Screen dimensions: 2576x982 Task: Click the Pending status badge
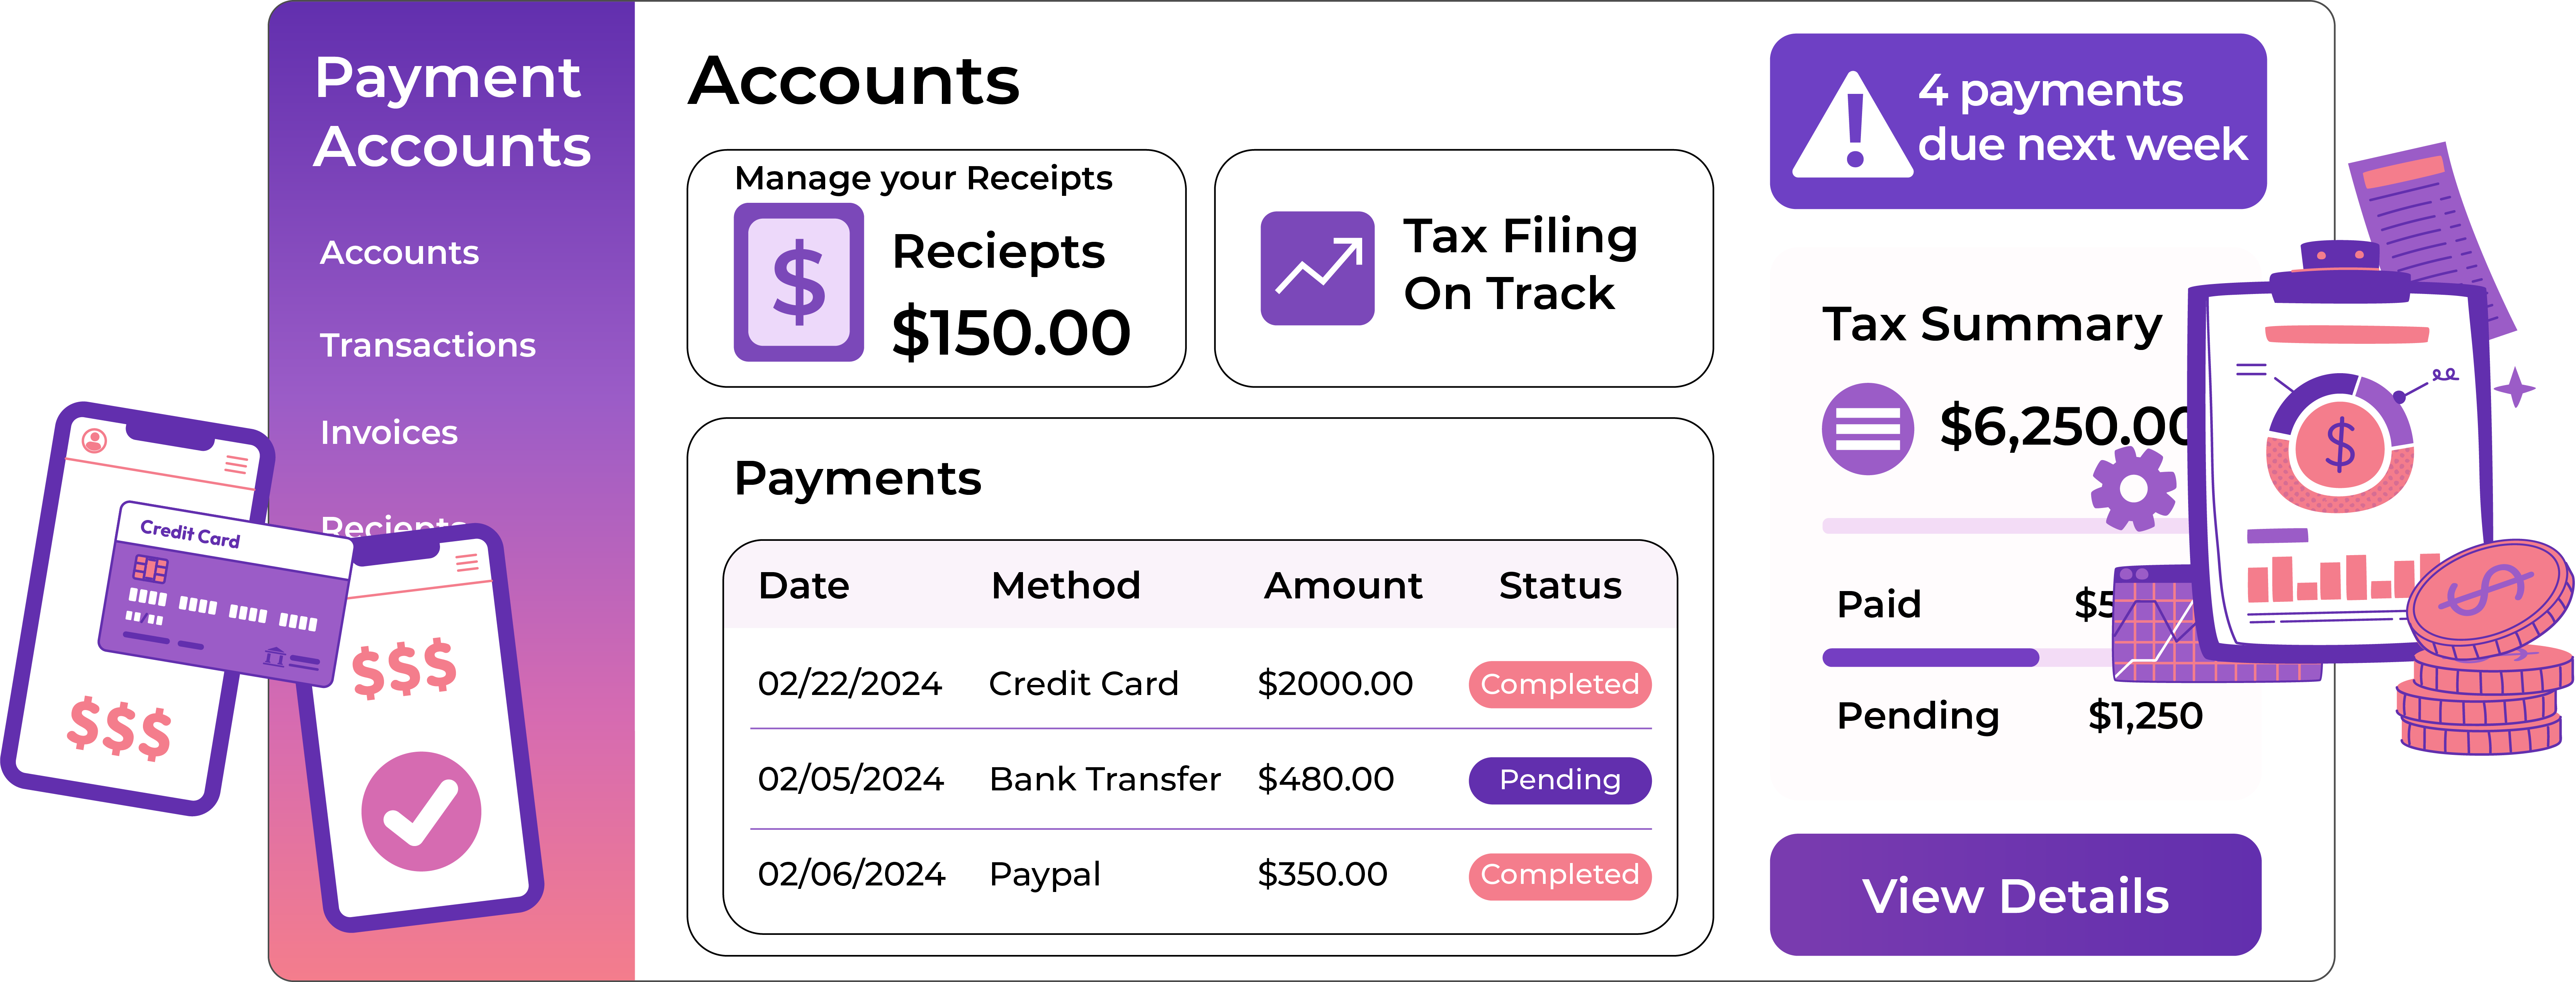tap(1559, 780)
